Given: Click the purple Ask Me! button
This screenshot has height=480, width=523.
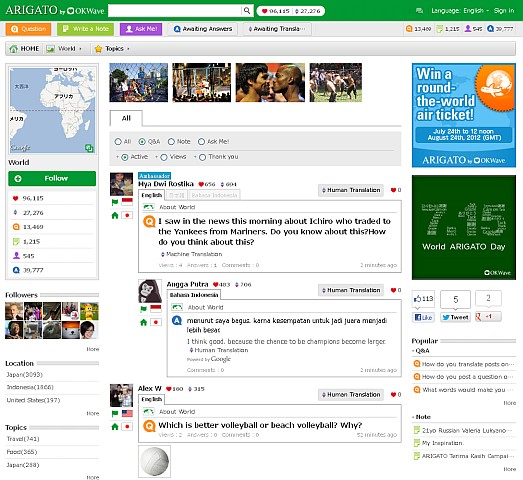Looking at the screenshot, I should 141,29.
